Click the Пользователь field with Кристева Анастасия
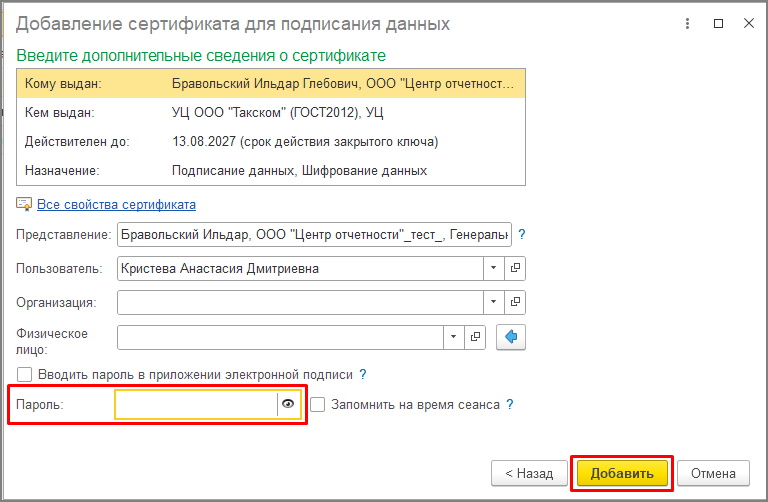Viewport: 768px width, 502px height. tap(300, 268)
